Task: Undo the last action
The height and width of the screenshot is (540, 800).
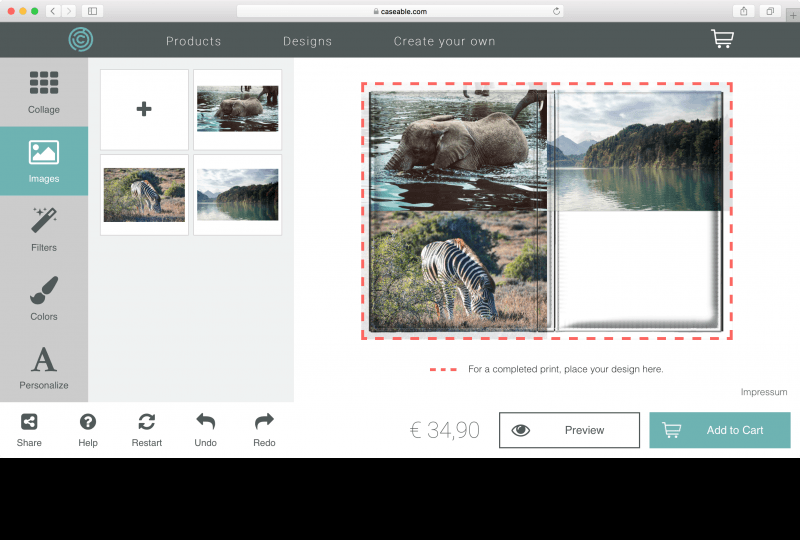Action: click(206, 430)
